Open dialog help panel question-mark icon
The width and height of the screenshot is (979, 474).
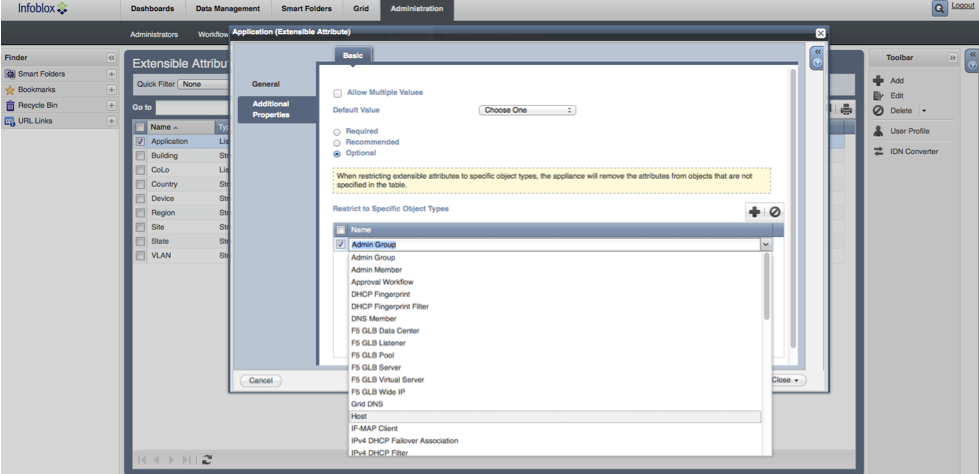(817, 63)
